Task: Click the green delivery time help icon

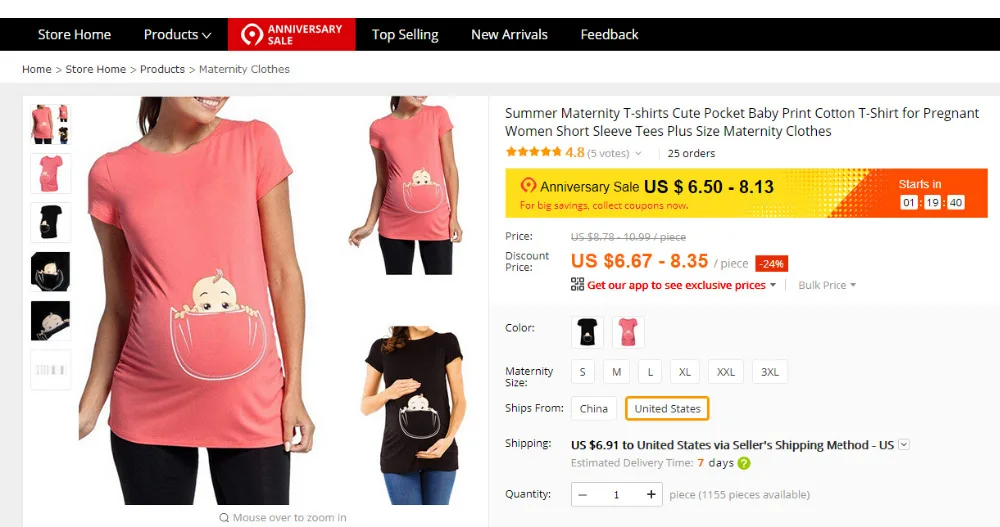Action: (x=744, y=463)
